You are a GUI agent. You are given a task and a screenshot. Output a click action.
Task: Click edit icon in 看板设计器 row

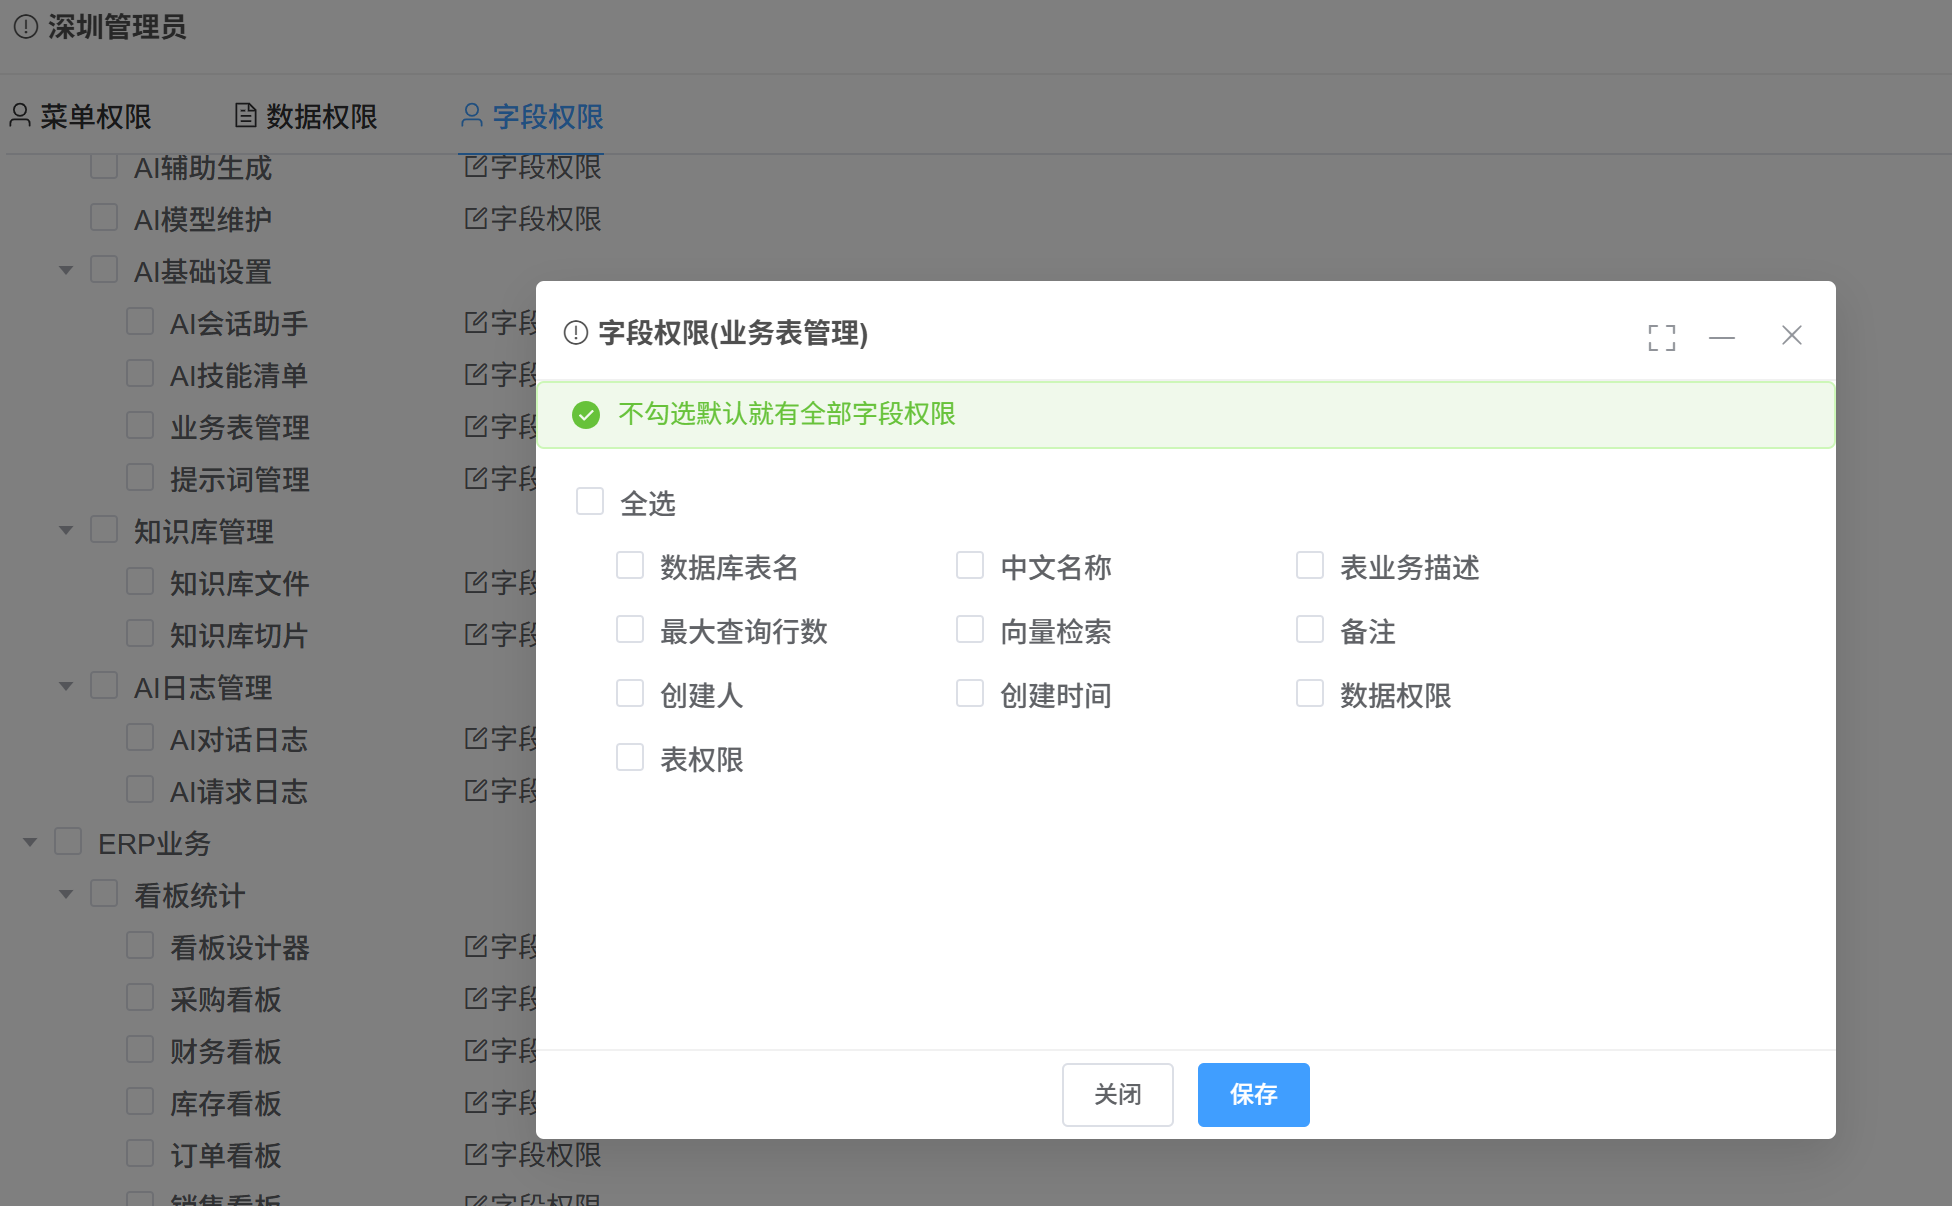[476, 946]
